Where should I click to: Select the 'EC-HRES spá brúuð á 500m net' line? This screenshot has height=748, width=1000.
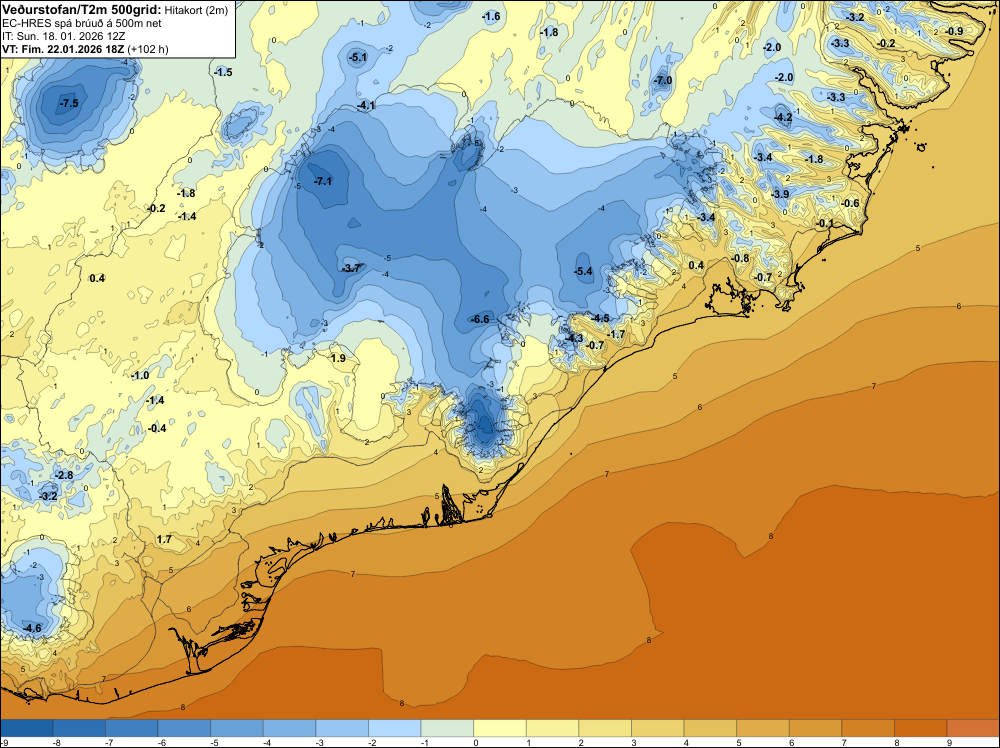(82, 23)
